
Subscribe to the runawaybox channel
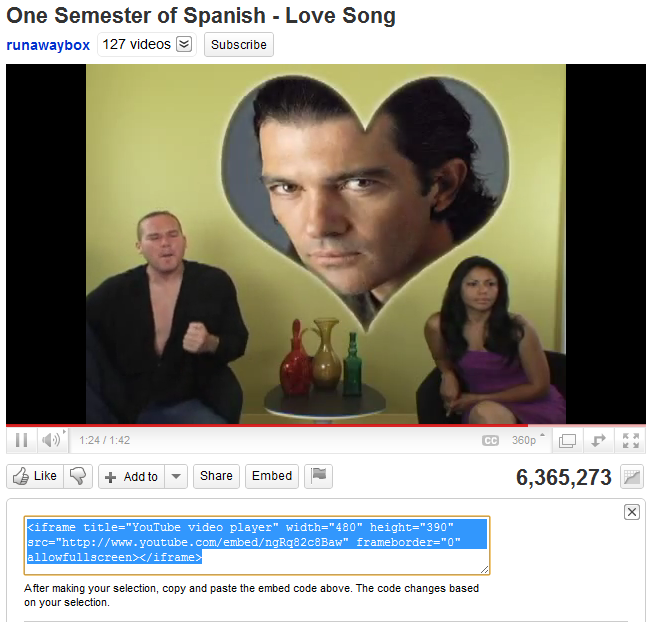coord(239,44)
